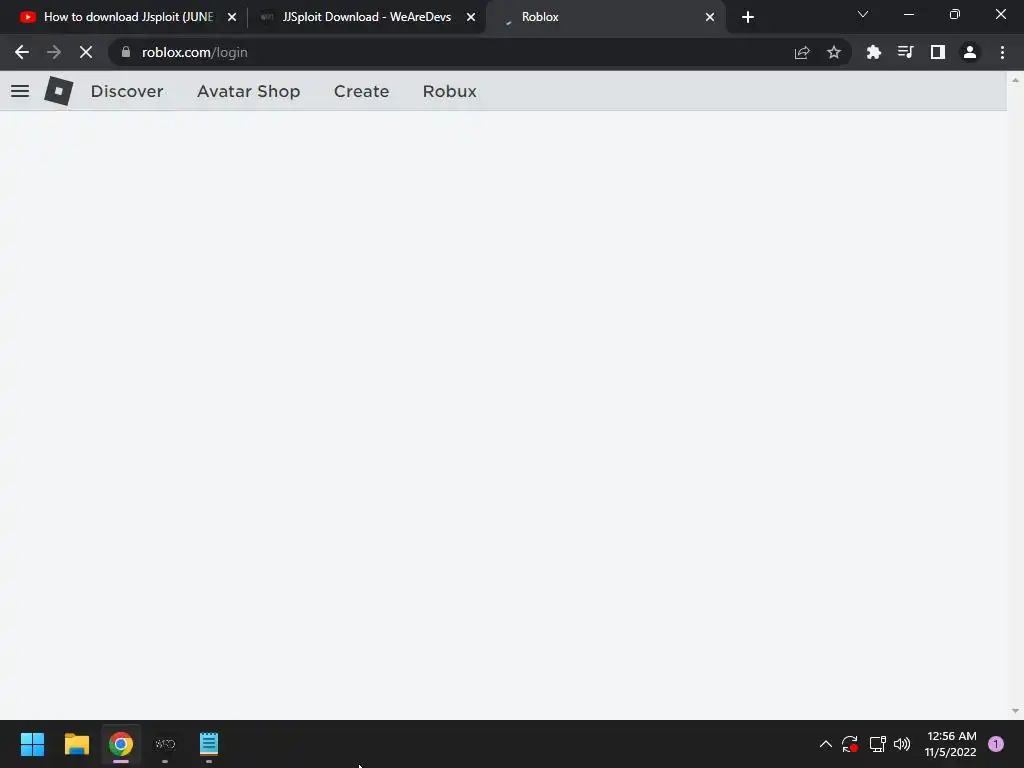Restore down the Chrome window
The image size is (1024, 768).
tap(955, 14)
